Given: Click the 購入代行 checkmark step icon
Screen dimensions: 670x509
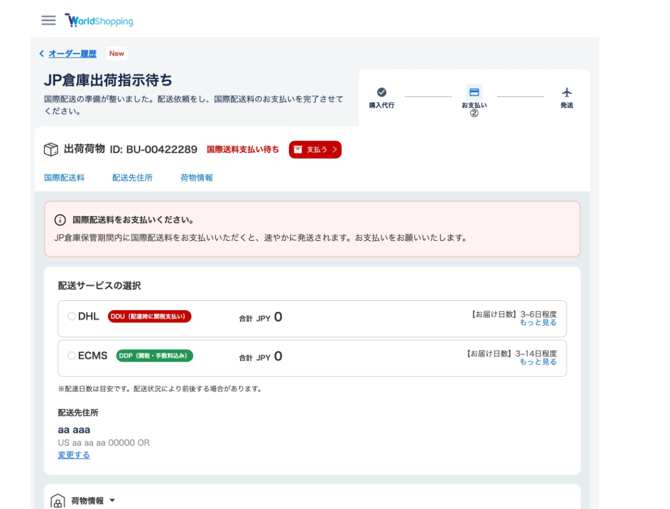Looking at the screenshot, I should 382,92.
